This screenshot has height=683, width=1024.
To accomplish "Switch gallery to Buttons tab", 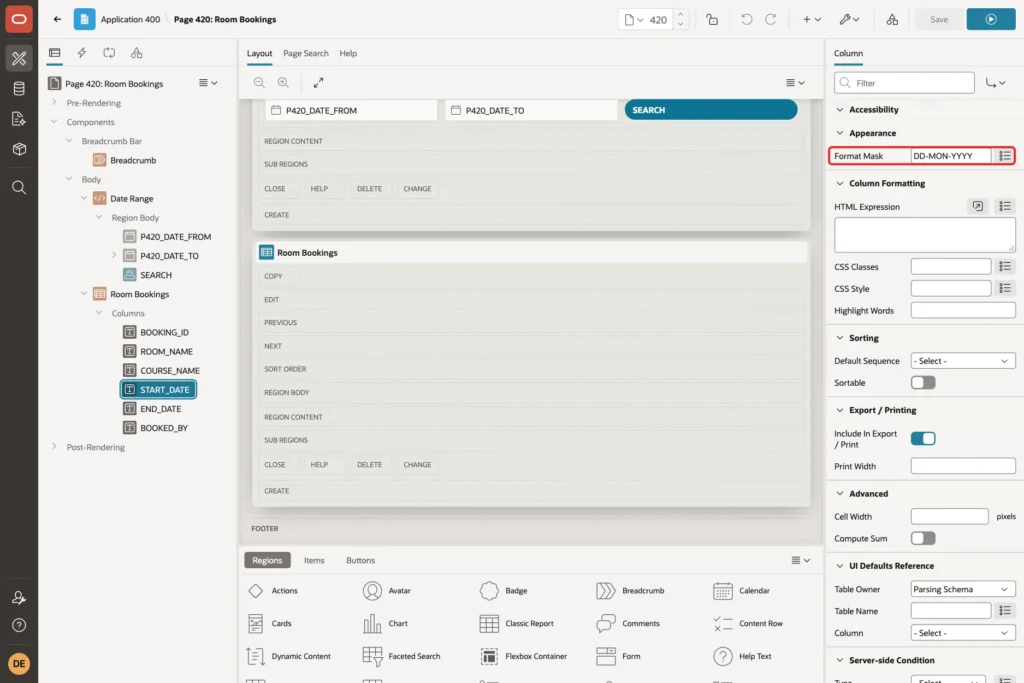I will click(x=360, y=560).
